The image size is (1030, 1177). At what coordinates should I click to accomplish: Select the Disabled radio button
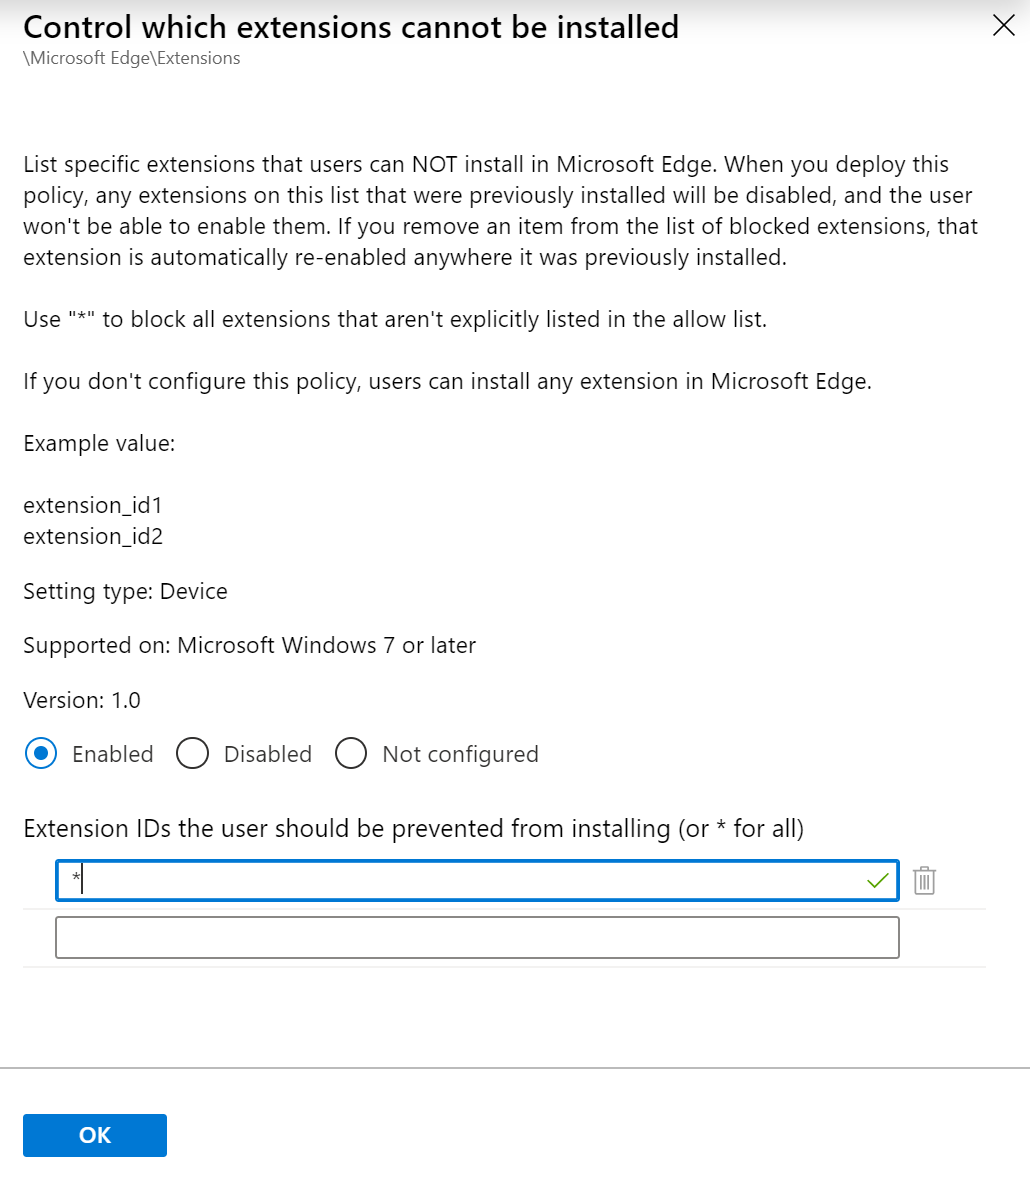coord(192,753)
